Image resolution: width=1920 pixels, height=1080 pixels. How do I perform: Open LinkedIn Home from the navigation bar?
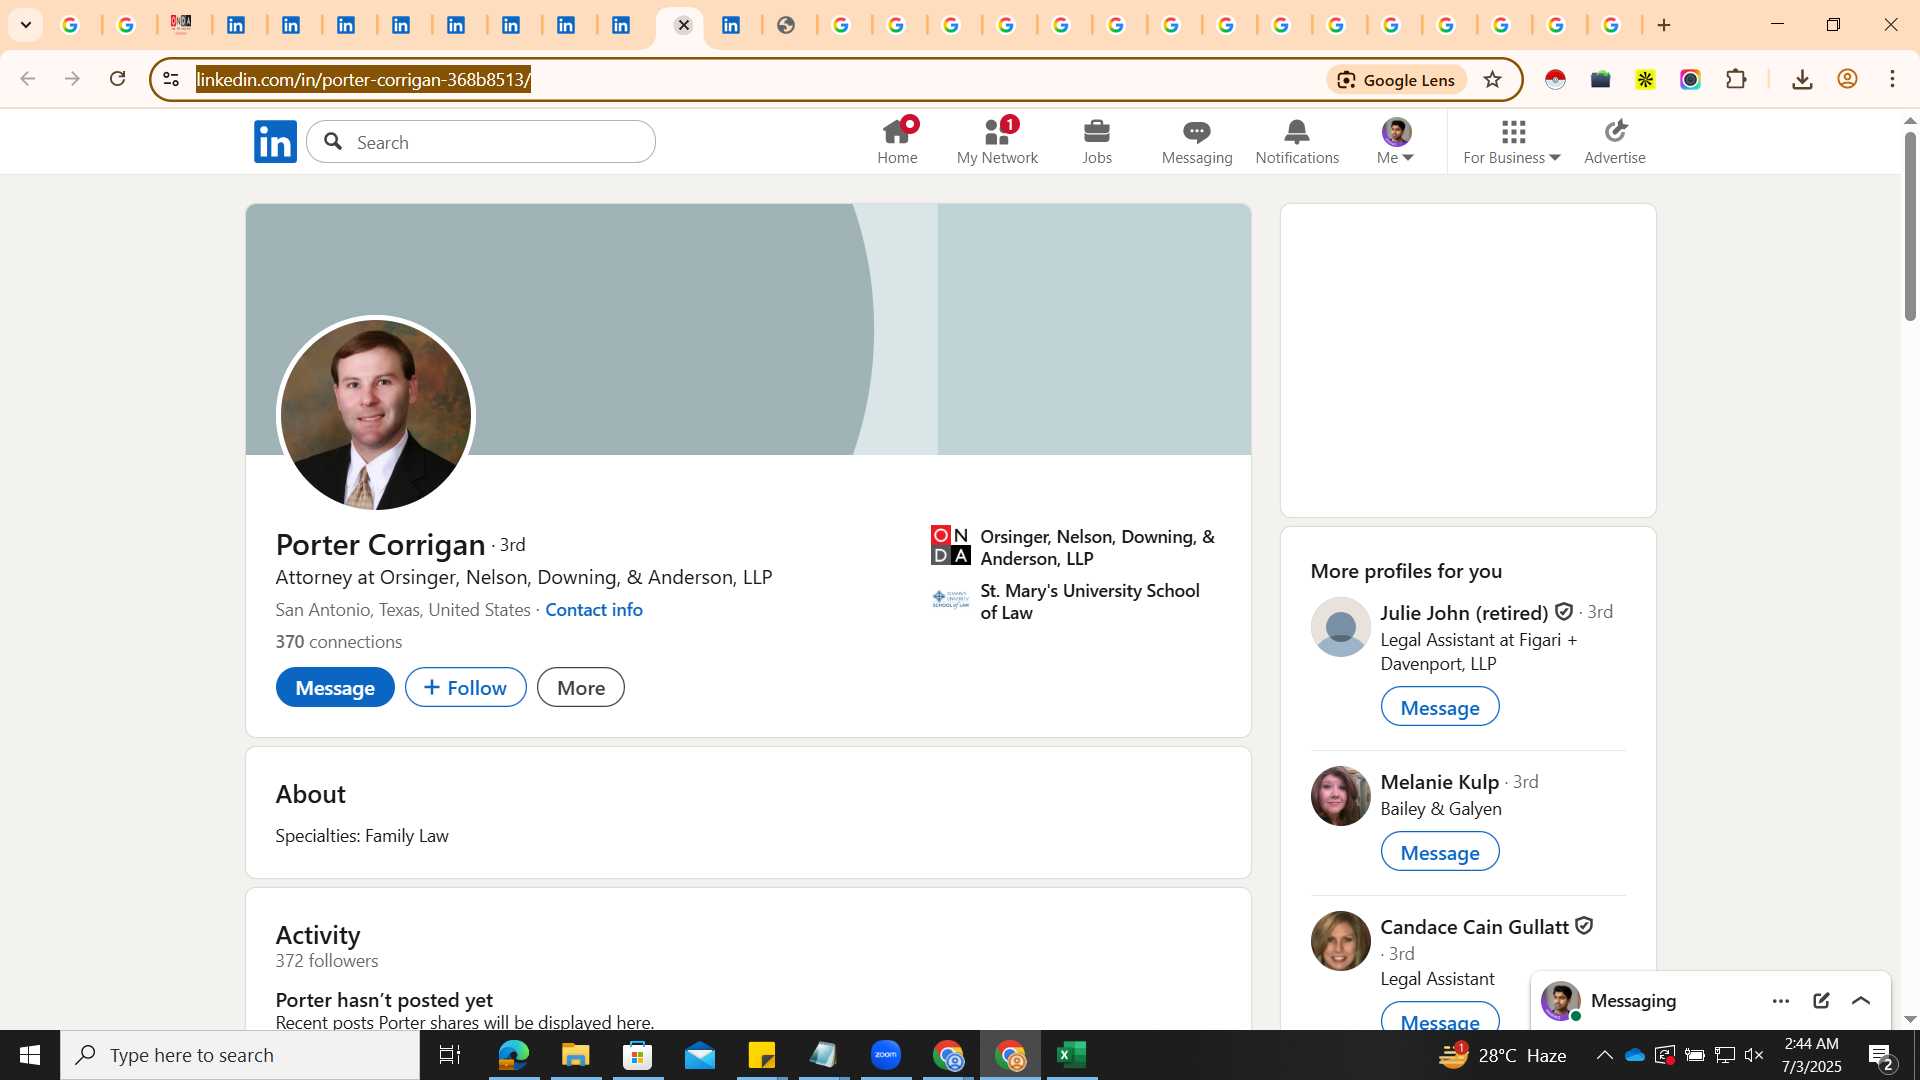897,141
